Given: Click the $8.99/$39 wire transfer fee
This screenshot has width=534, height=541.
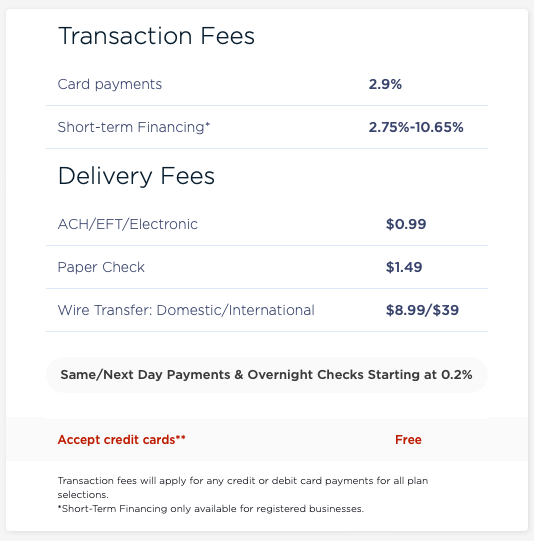Looking at the screenshot, I should point(422,310).
